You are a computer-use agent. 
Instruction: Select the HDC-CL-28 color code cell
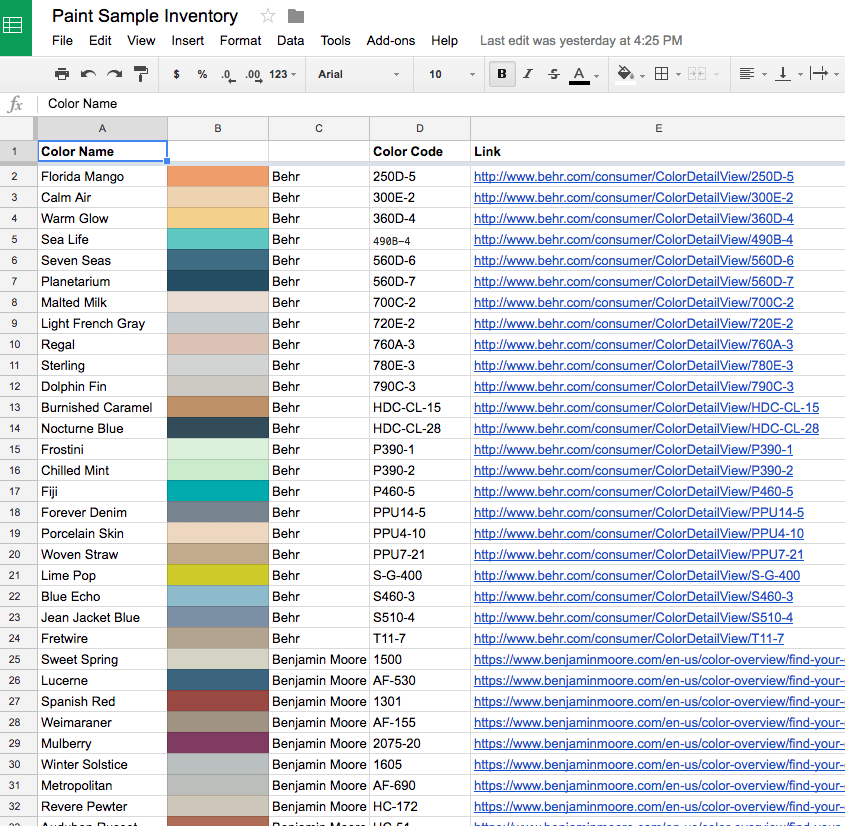click(x=420, y=429)
